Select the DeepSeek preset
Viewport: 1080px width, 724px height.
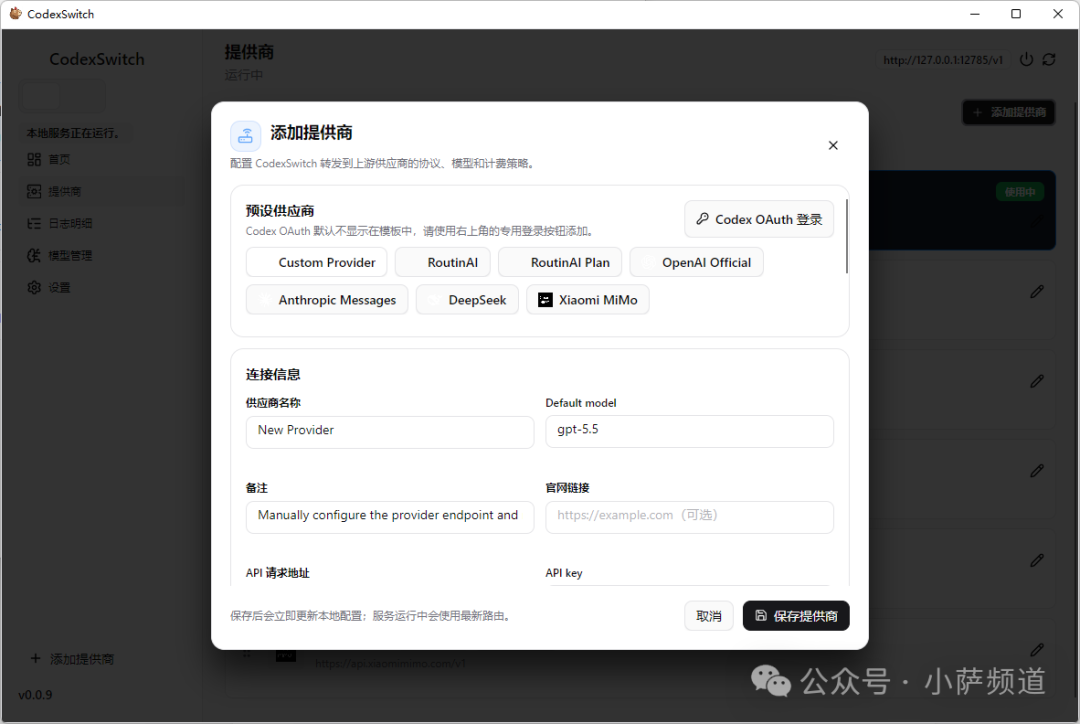tap(467, 300)
